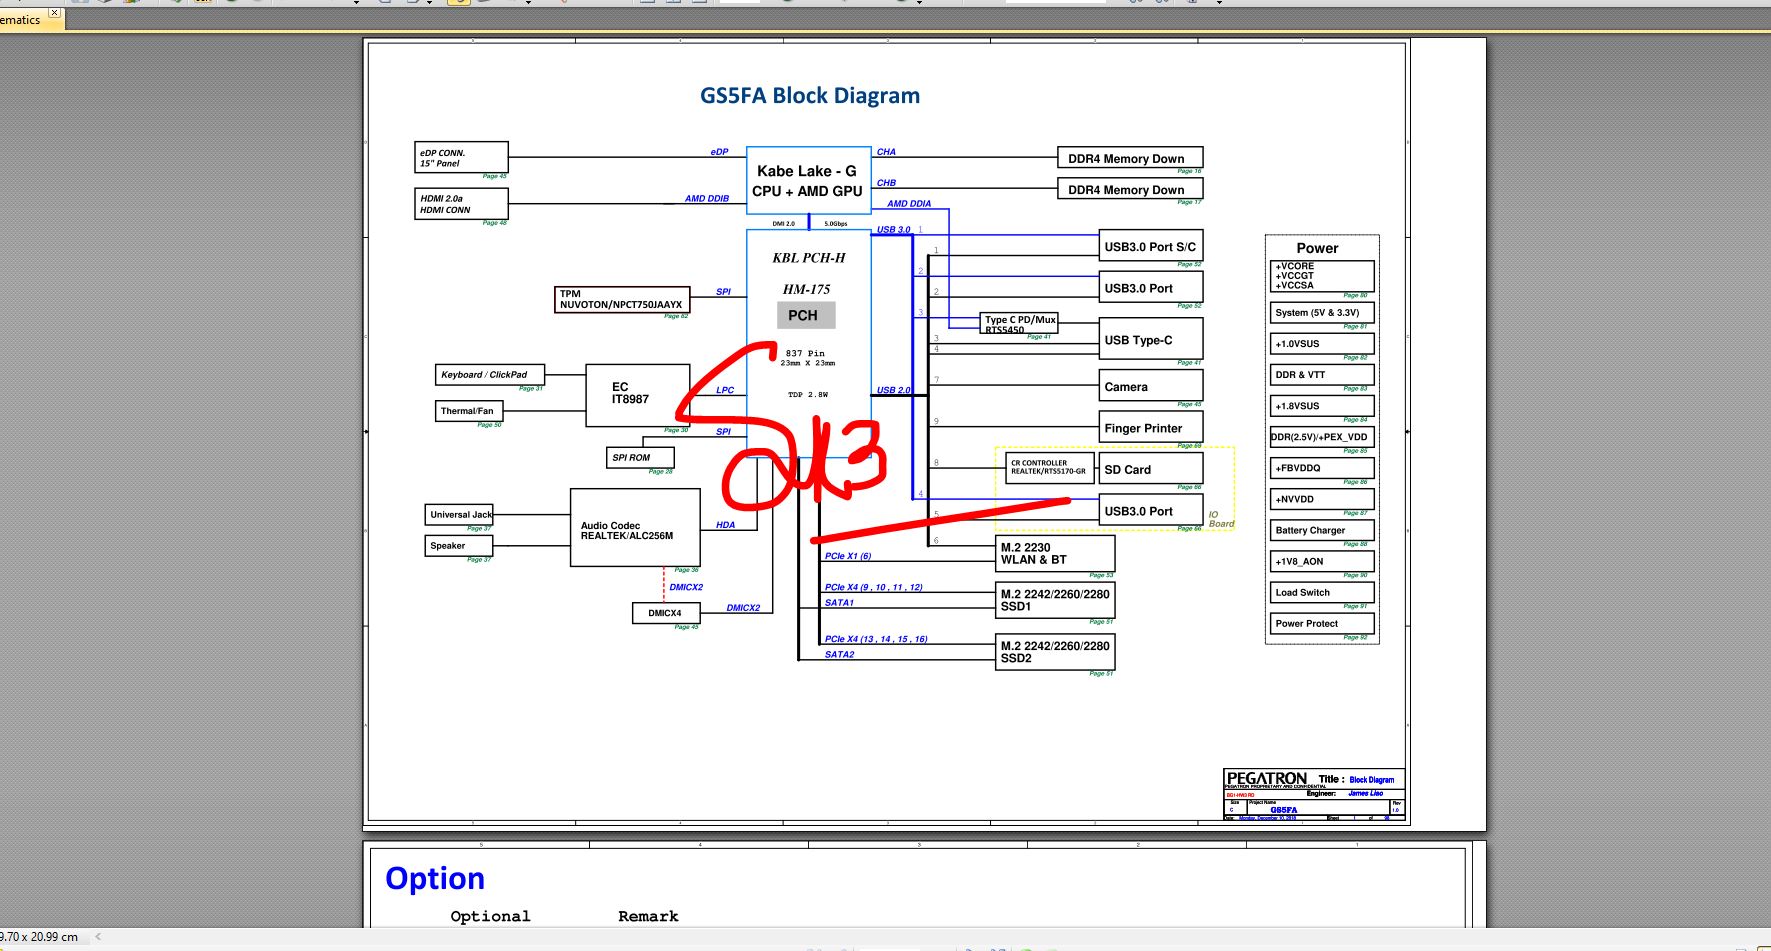The height and width of the screenshot is (951, 1771).
Task: Select the M.2 'SSD2' block
Action: pos(1055,652)
